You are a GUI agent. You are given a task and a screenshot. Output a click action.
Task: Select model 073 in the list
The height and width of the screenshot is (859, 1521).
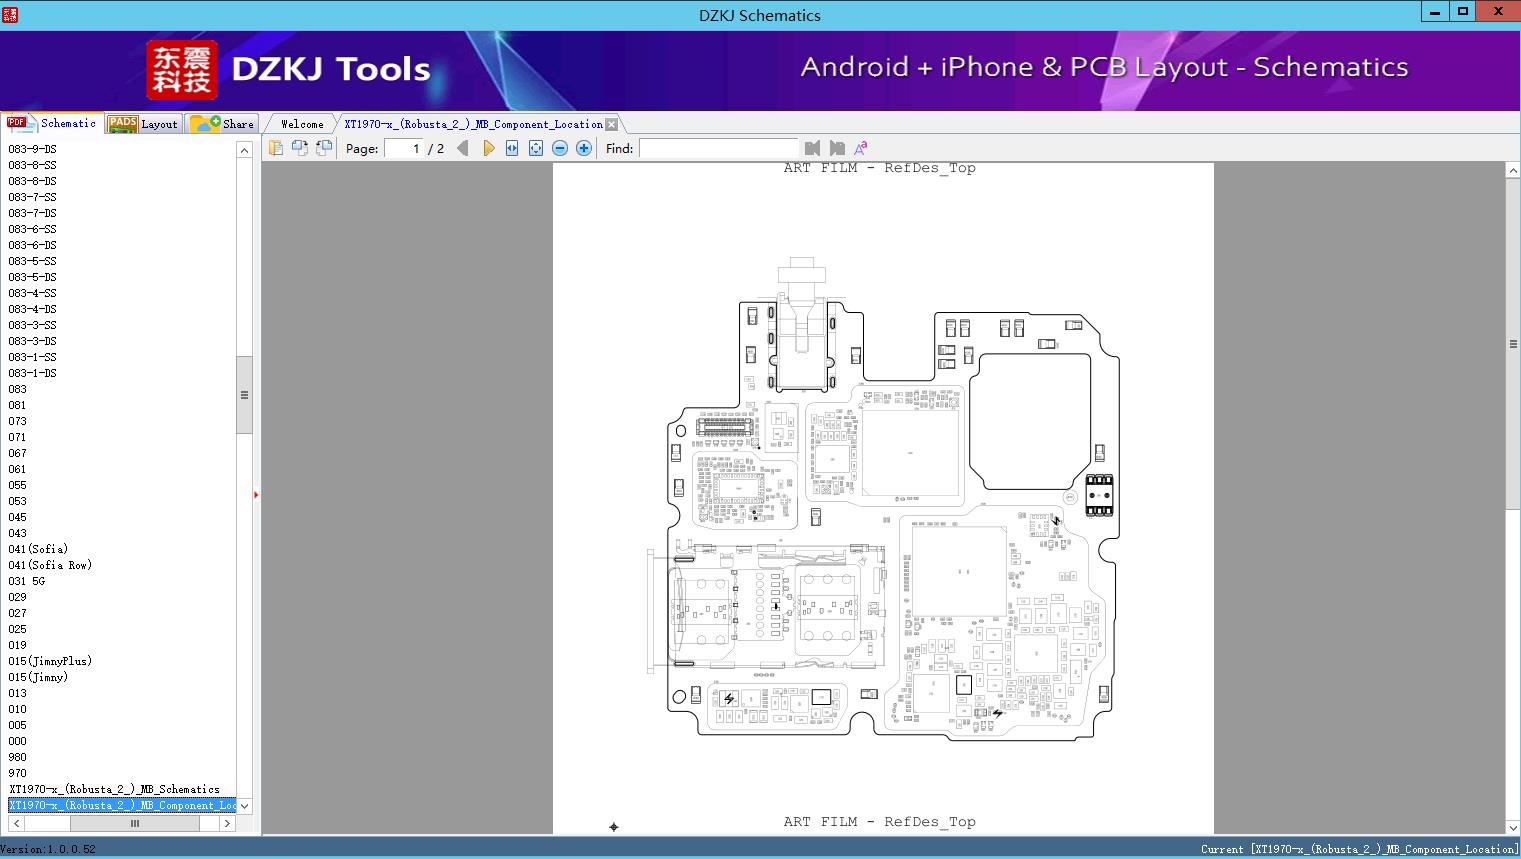[17, 421]
